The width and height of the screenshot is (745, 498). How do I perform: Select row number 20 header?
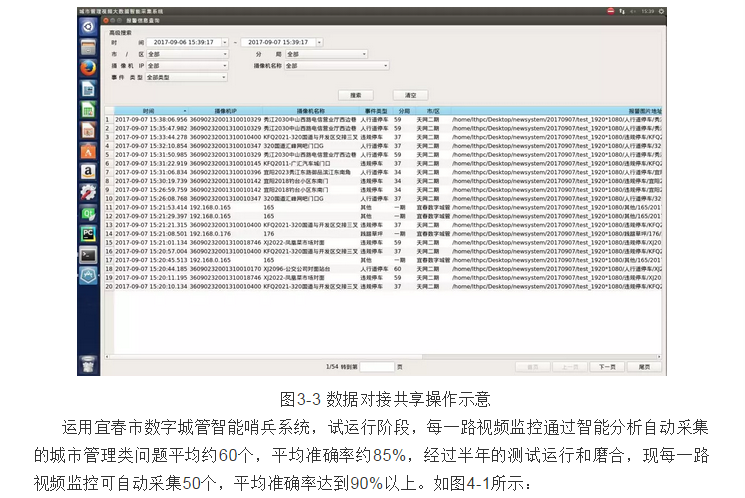(x=109, y=287)
